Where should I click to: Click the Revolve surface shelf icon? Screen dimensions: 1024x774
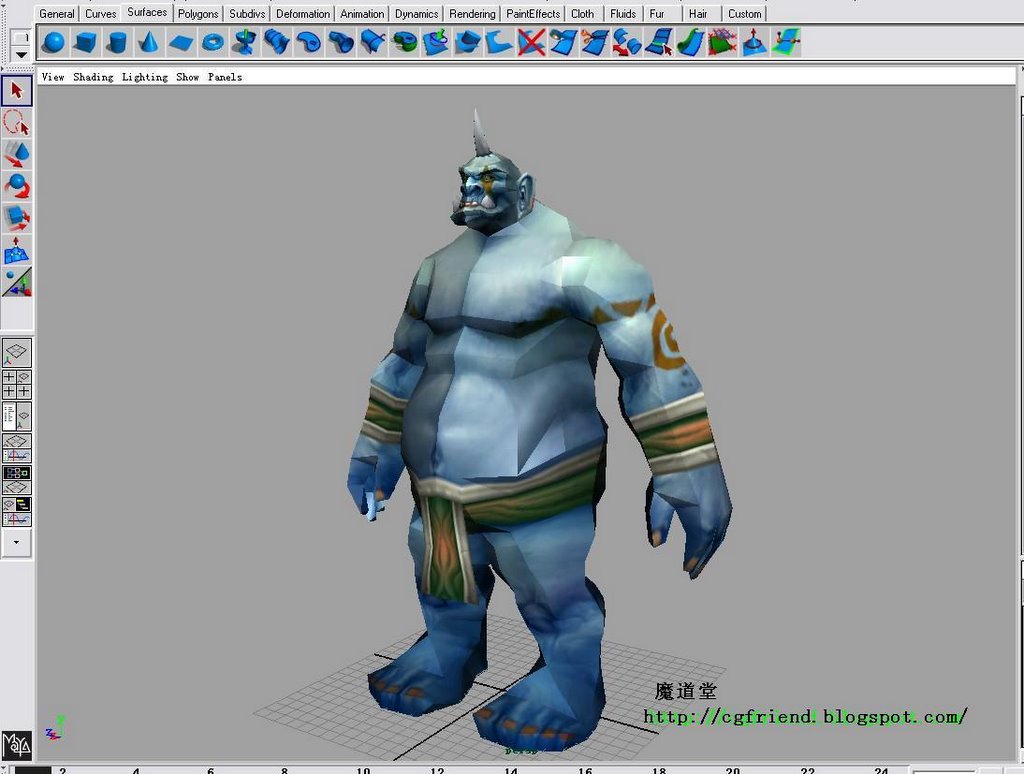coord(245,42)
